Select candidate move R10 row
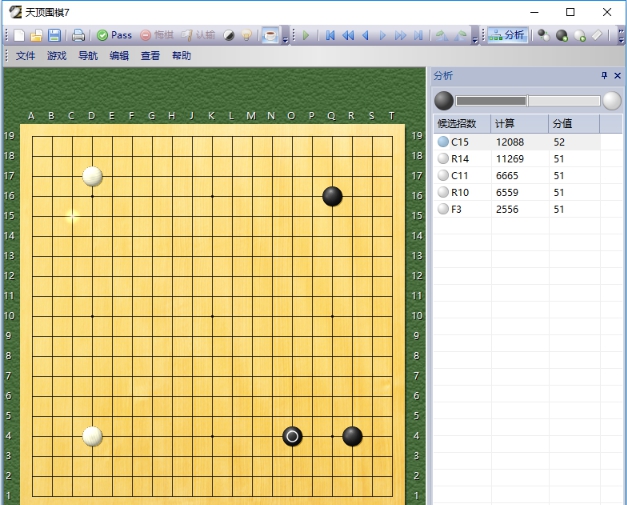 point(517,192)
